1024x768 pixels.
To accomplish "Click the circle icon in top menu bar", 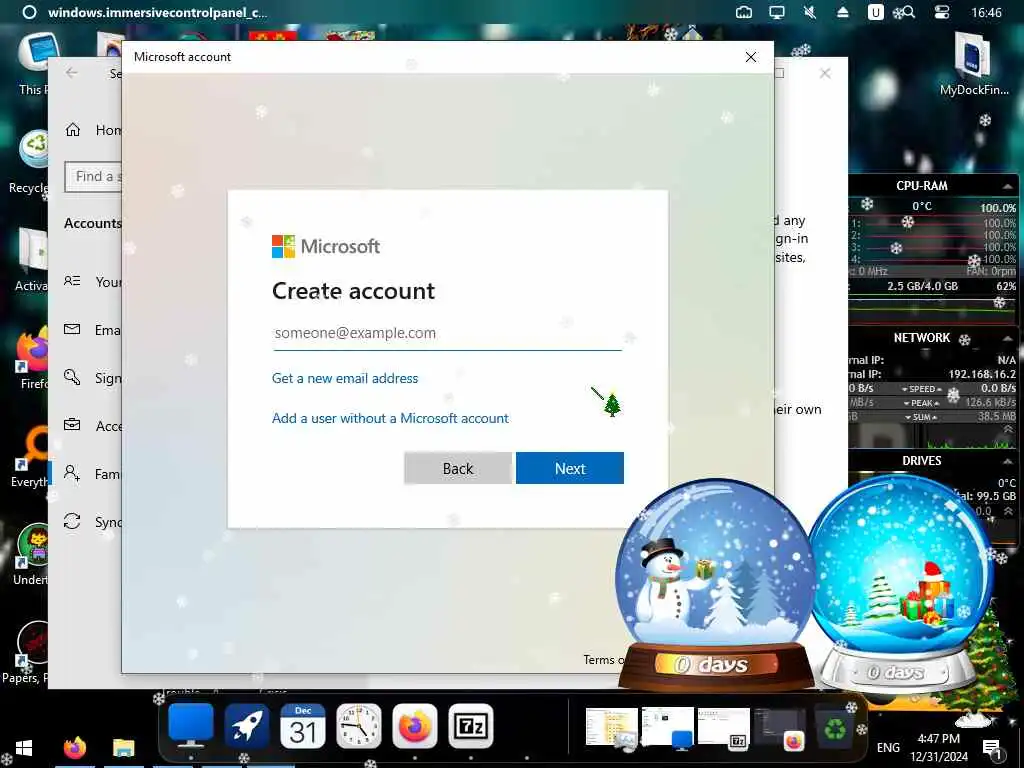I will coord(29,12).
